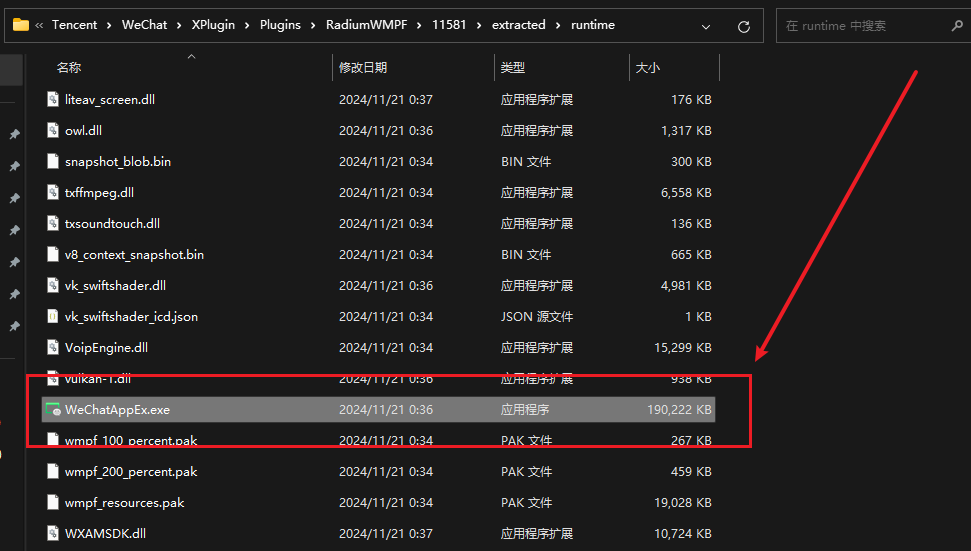
Task: Click the 190,222 KB size cell
Action: coord(679,409)
